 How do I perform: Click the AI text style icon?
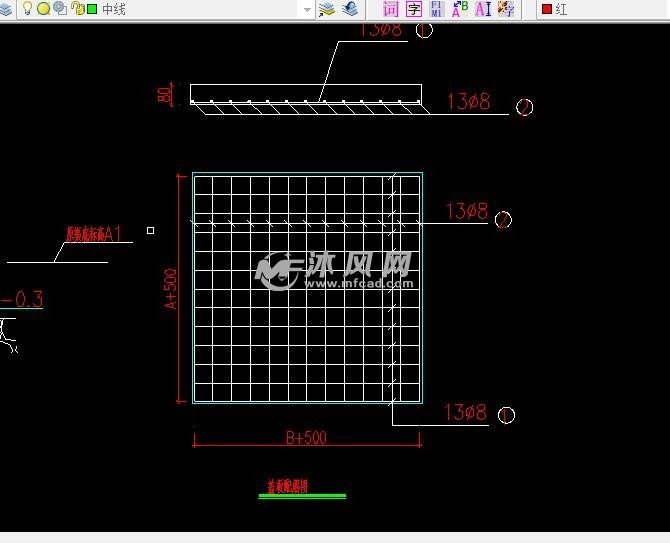483,9
